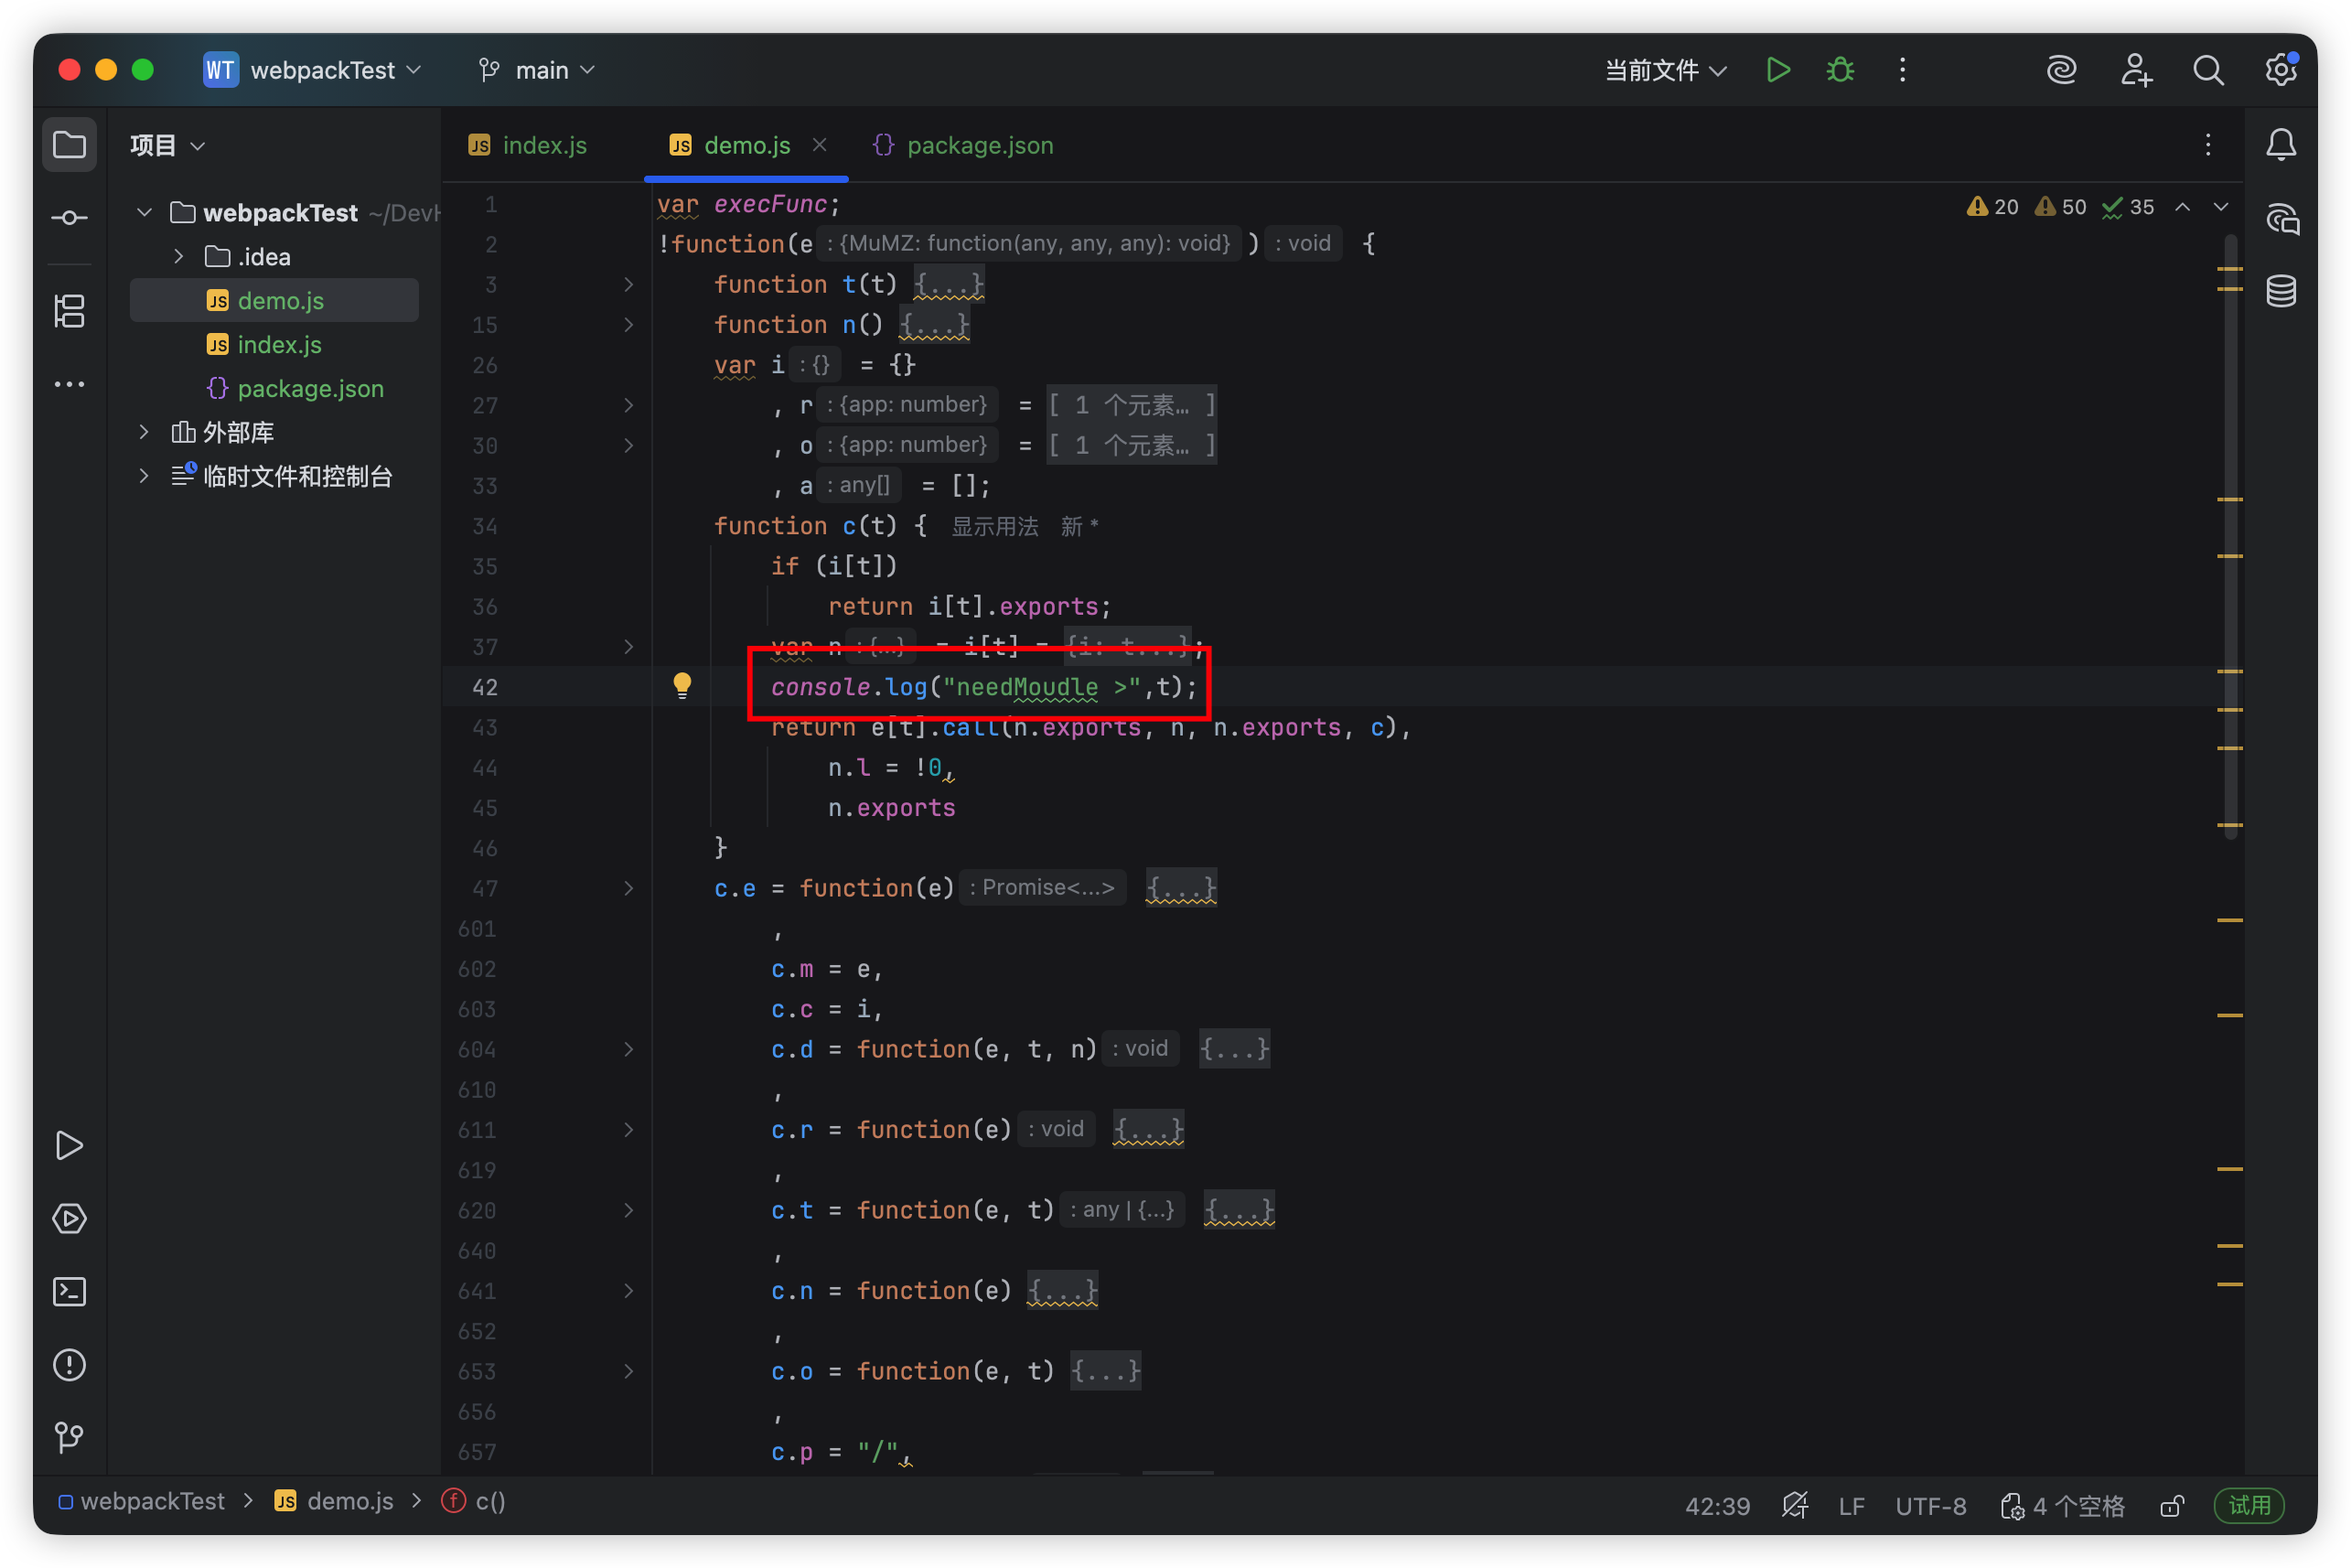Expand the .idea folder

pos(178,257)
